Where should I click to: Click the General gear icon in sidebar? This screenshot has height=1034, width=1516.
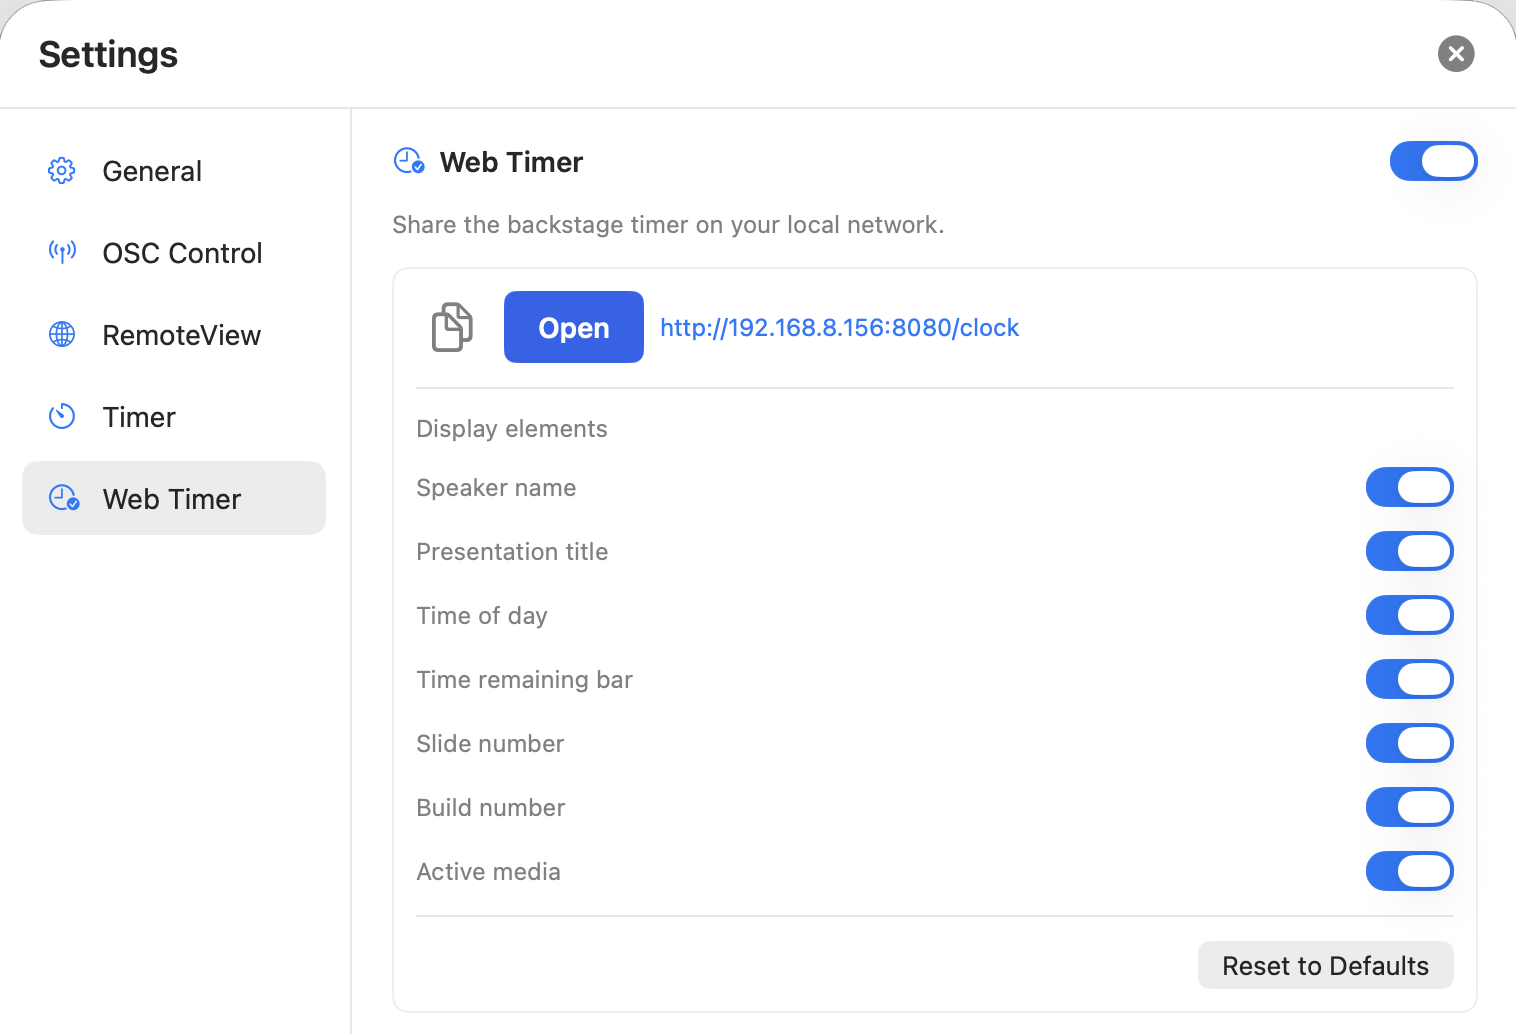pos(62,171)
